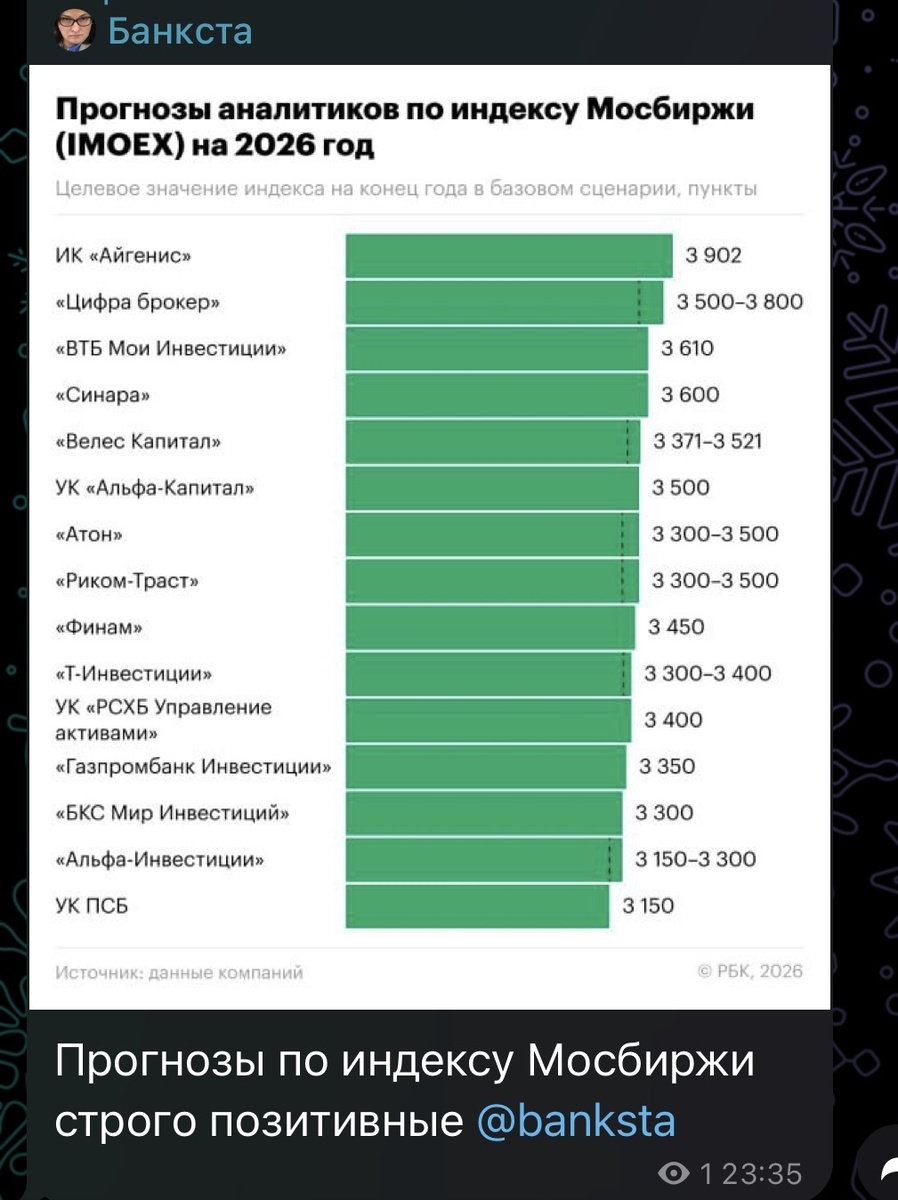The image size is (898, 1200).
Task: Tap the ИК «Айгенис» green bar
Action: (x=508, y=255)
